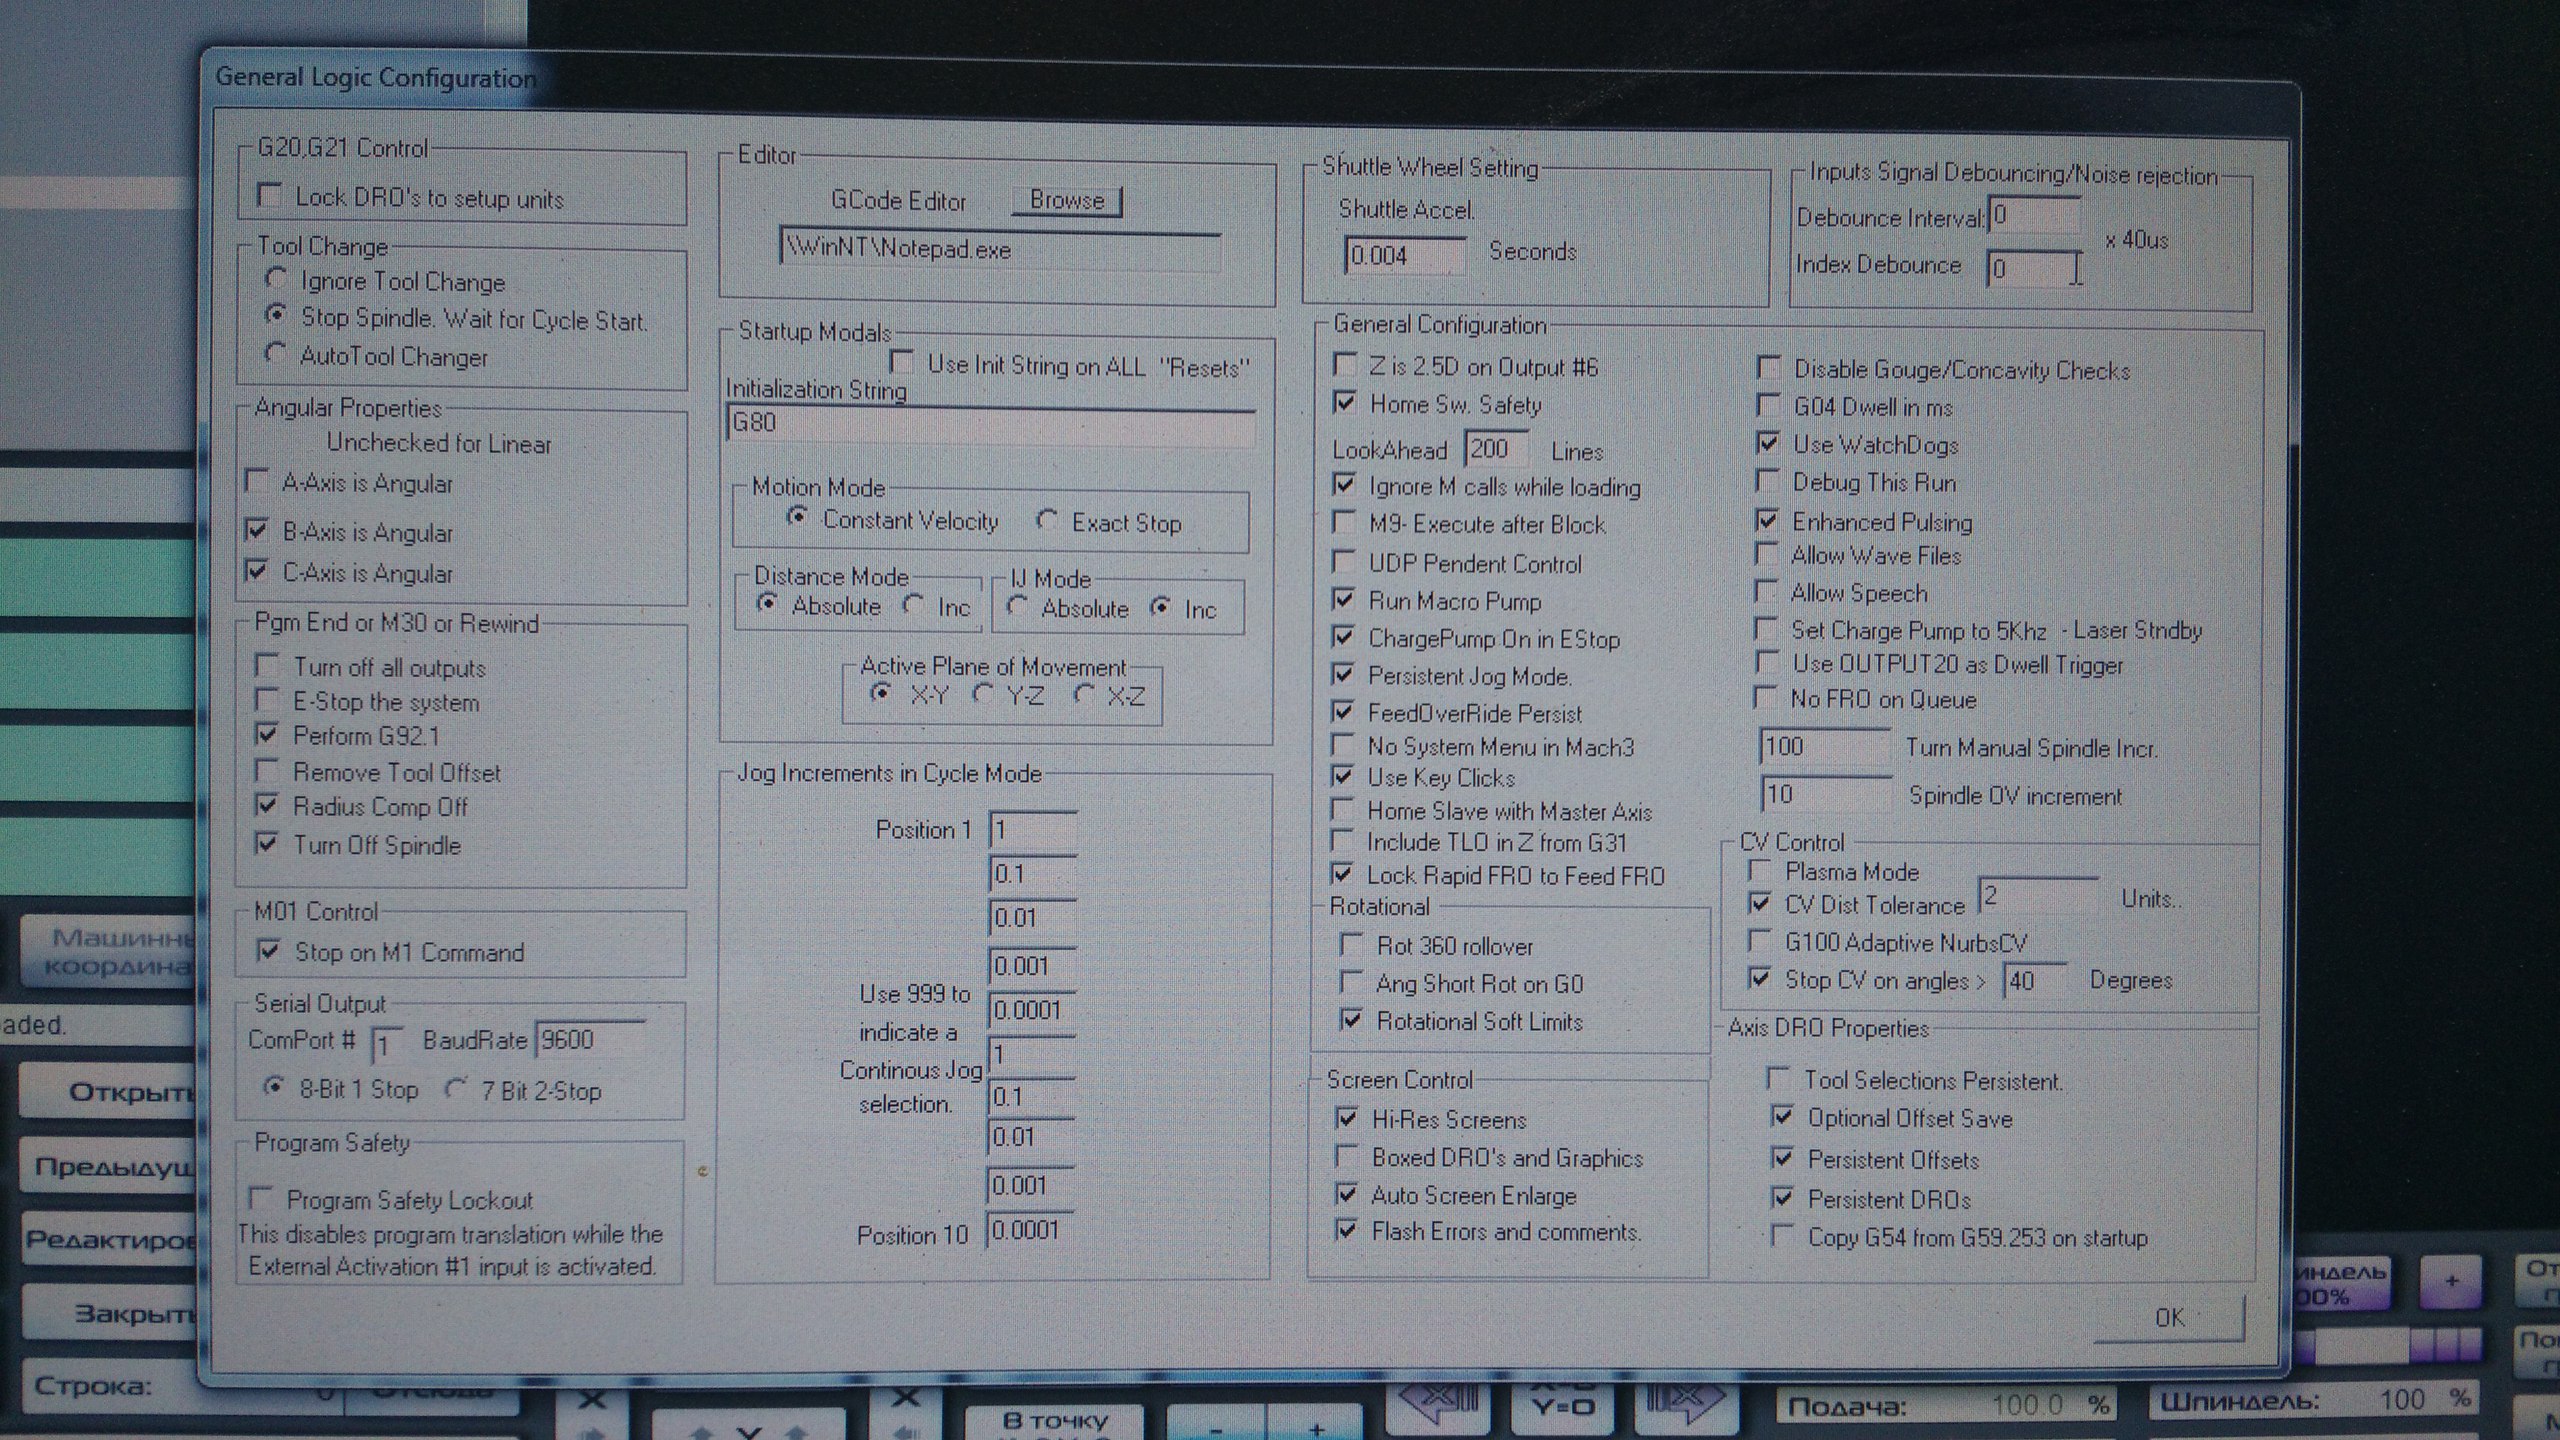Click the Debounce Interval input field

point(2035,216)
